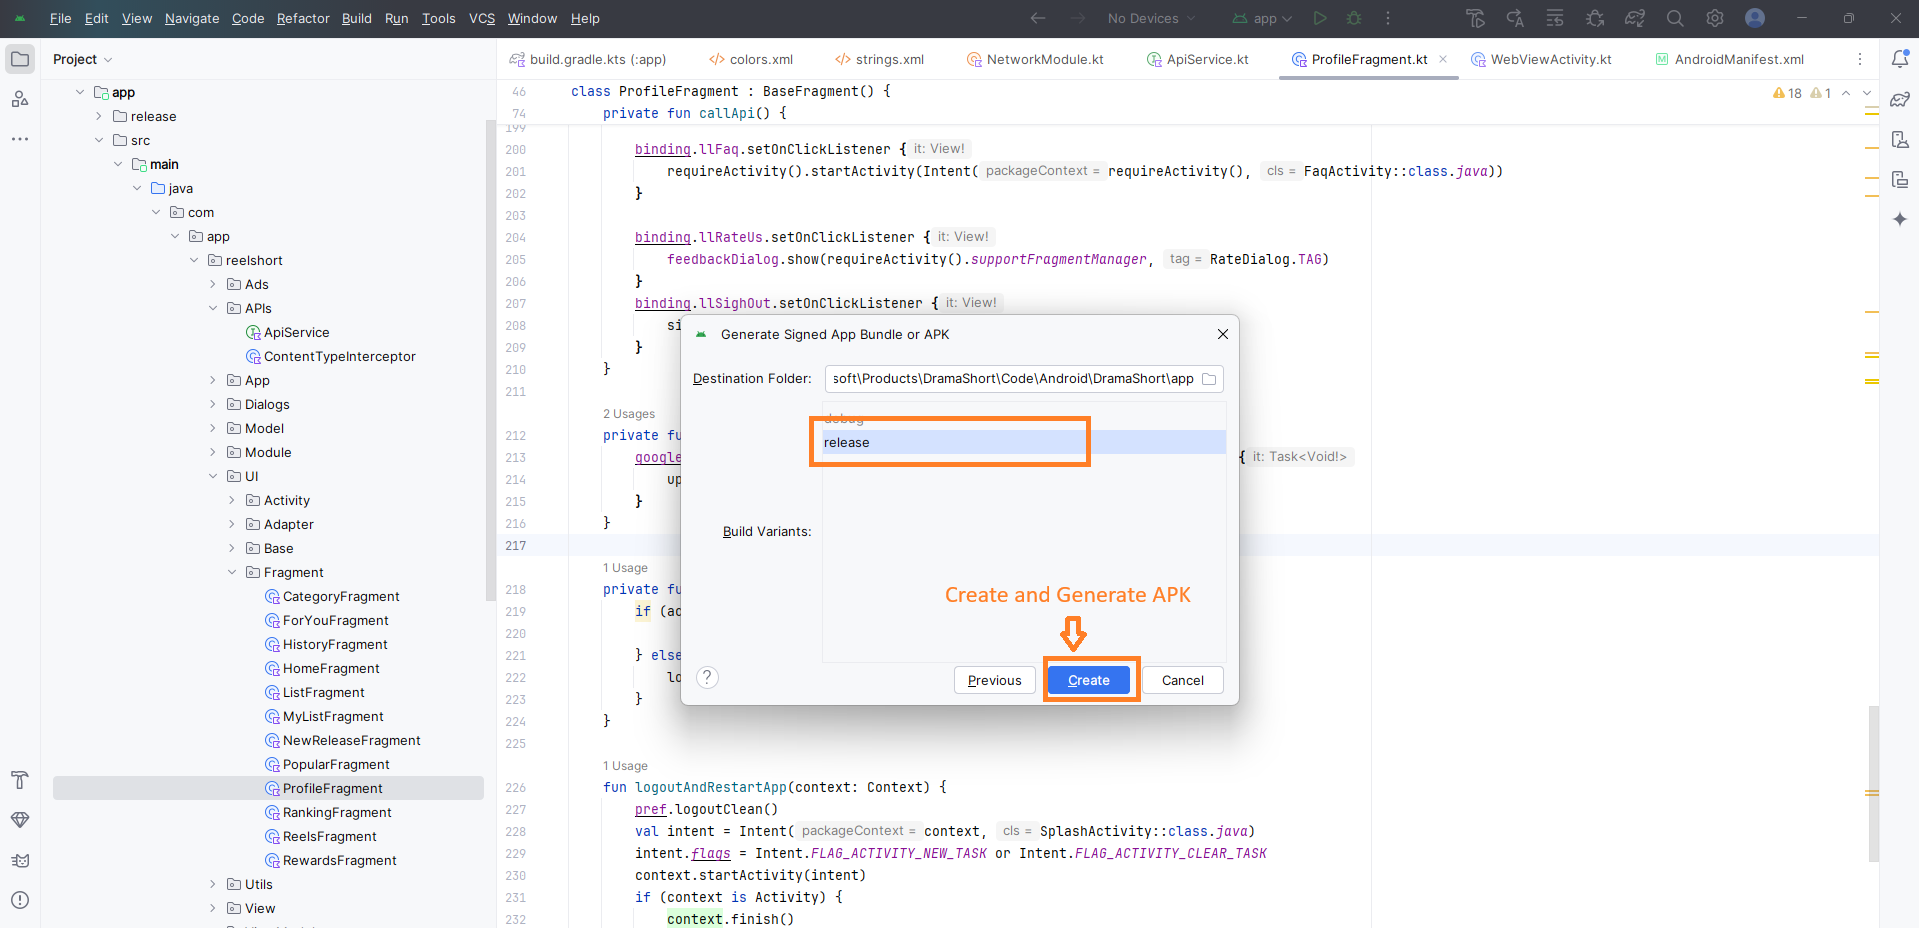Click the dialog help question mark
The height and width of the screenshot is (928, 1919).
pyautogui.click(x=707, y=678)
